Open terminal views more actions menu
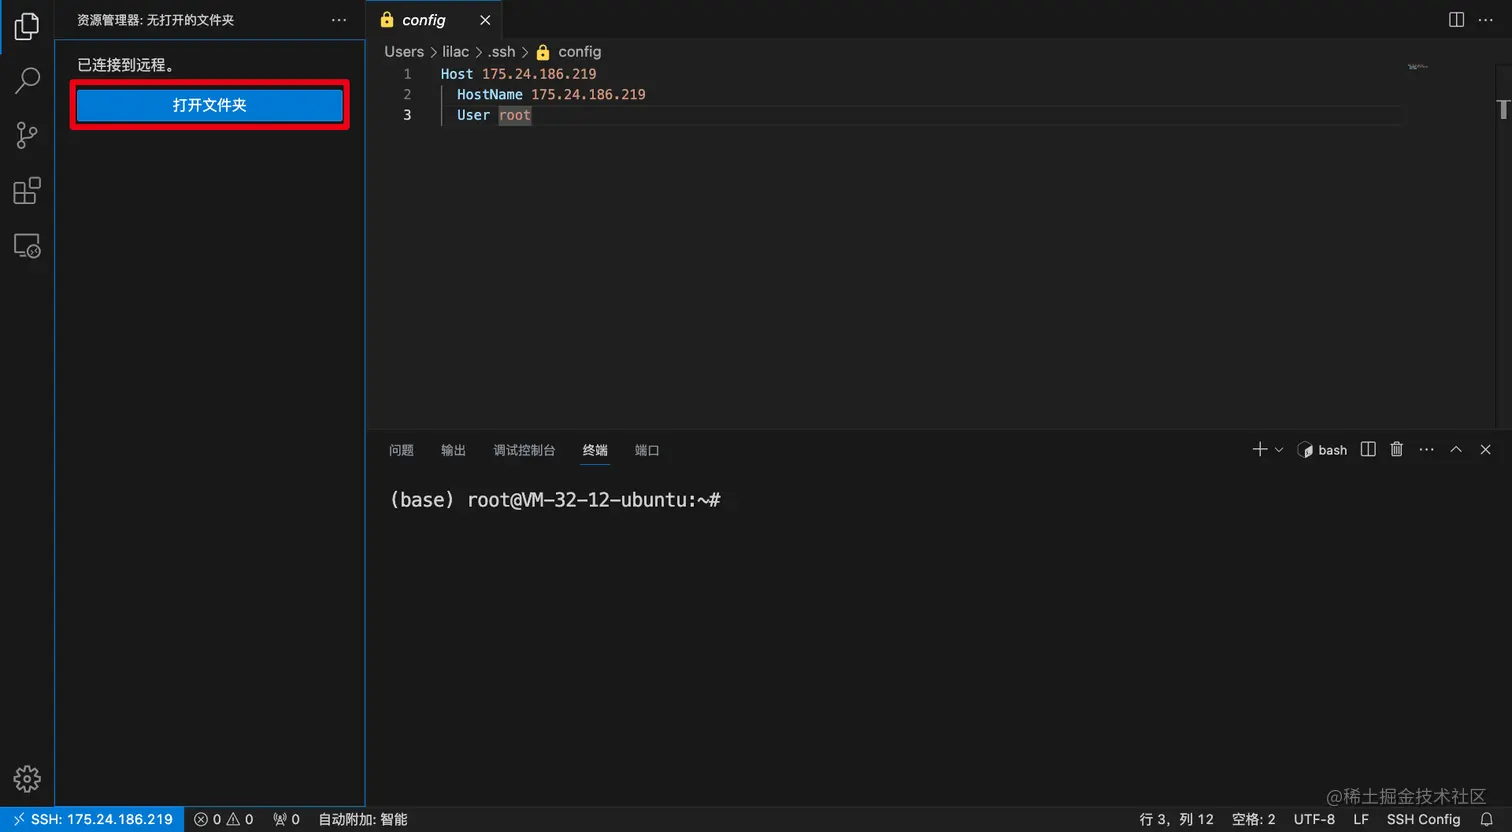The width and height of the screenshot is (1512, 832). pos(1426,449)
